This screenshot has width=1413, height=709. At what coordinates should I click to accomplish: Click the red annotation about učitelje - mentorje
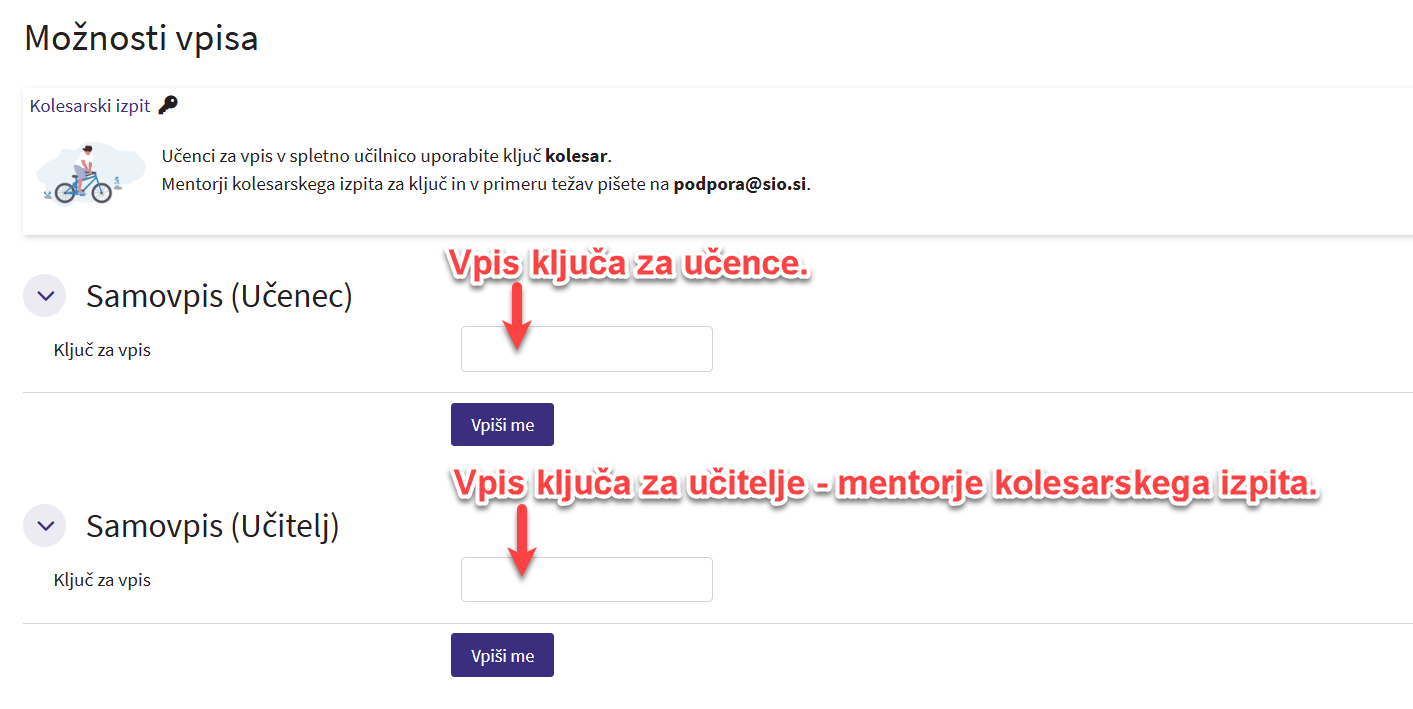tap(885, 484)
